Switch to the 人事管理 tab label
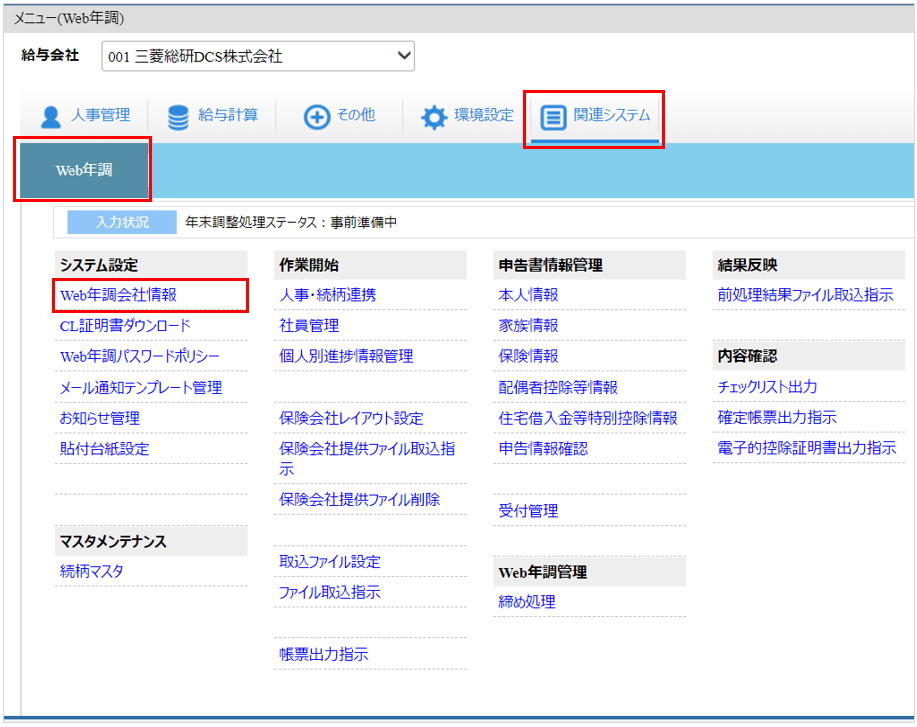This screenshot has height=727, width=917. (x=101, y=115)
